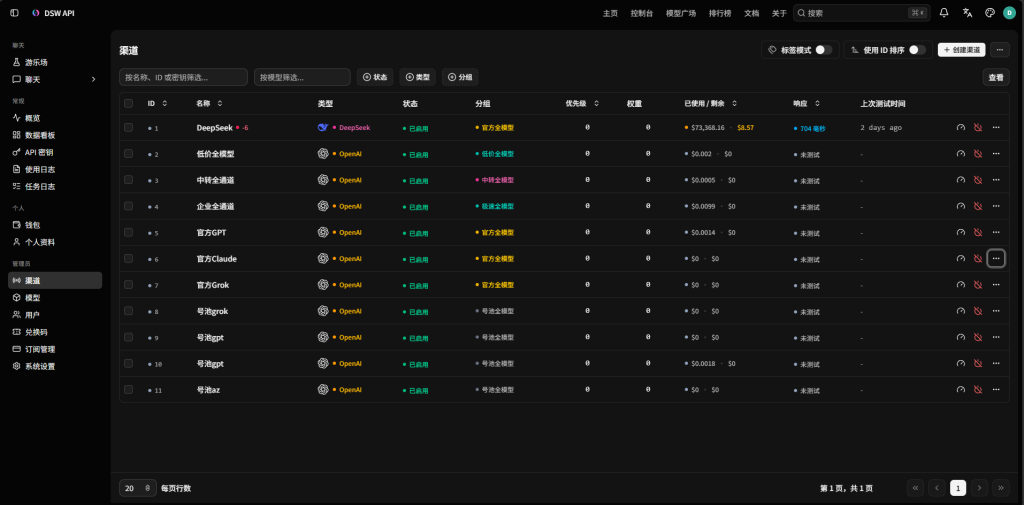Screen dimensions: 1024x505
Task: Open more actions for 官方Claude row
Action: [996, 259]
